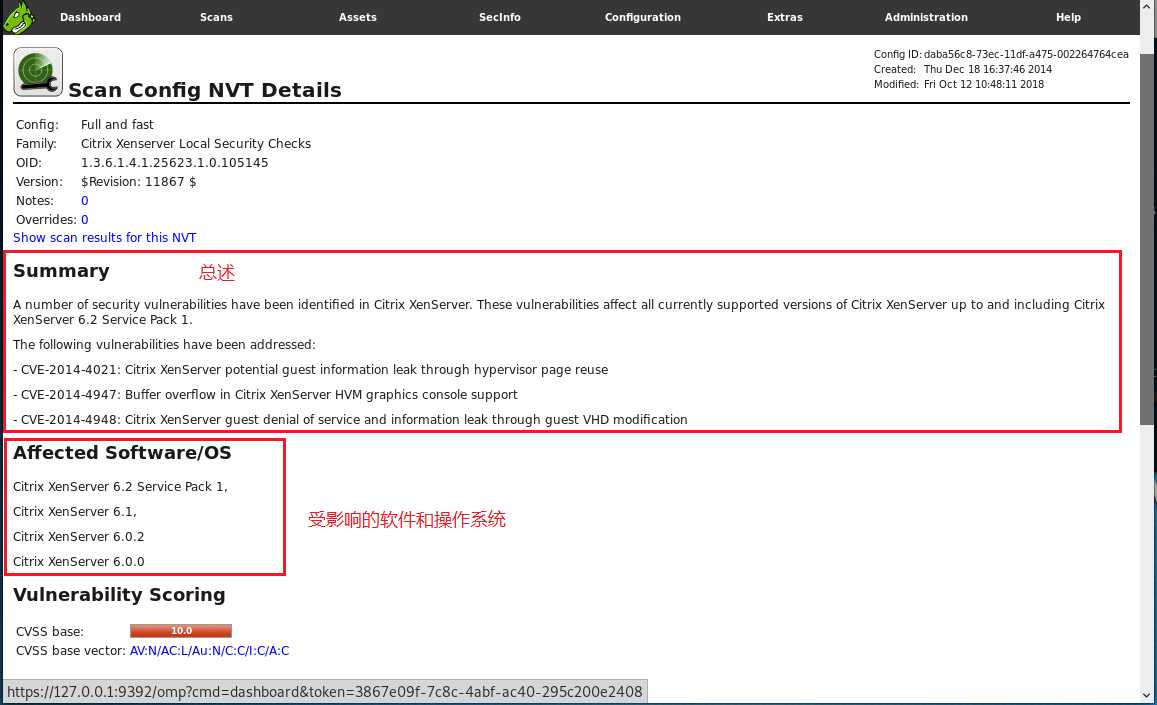Follow 'Show scan results for this NVT' link
1157x705 pixels.
[105, 238]
